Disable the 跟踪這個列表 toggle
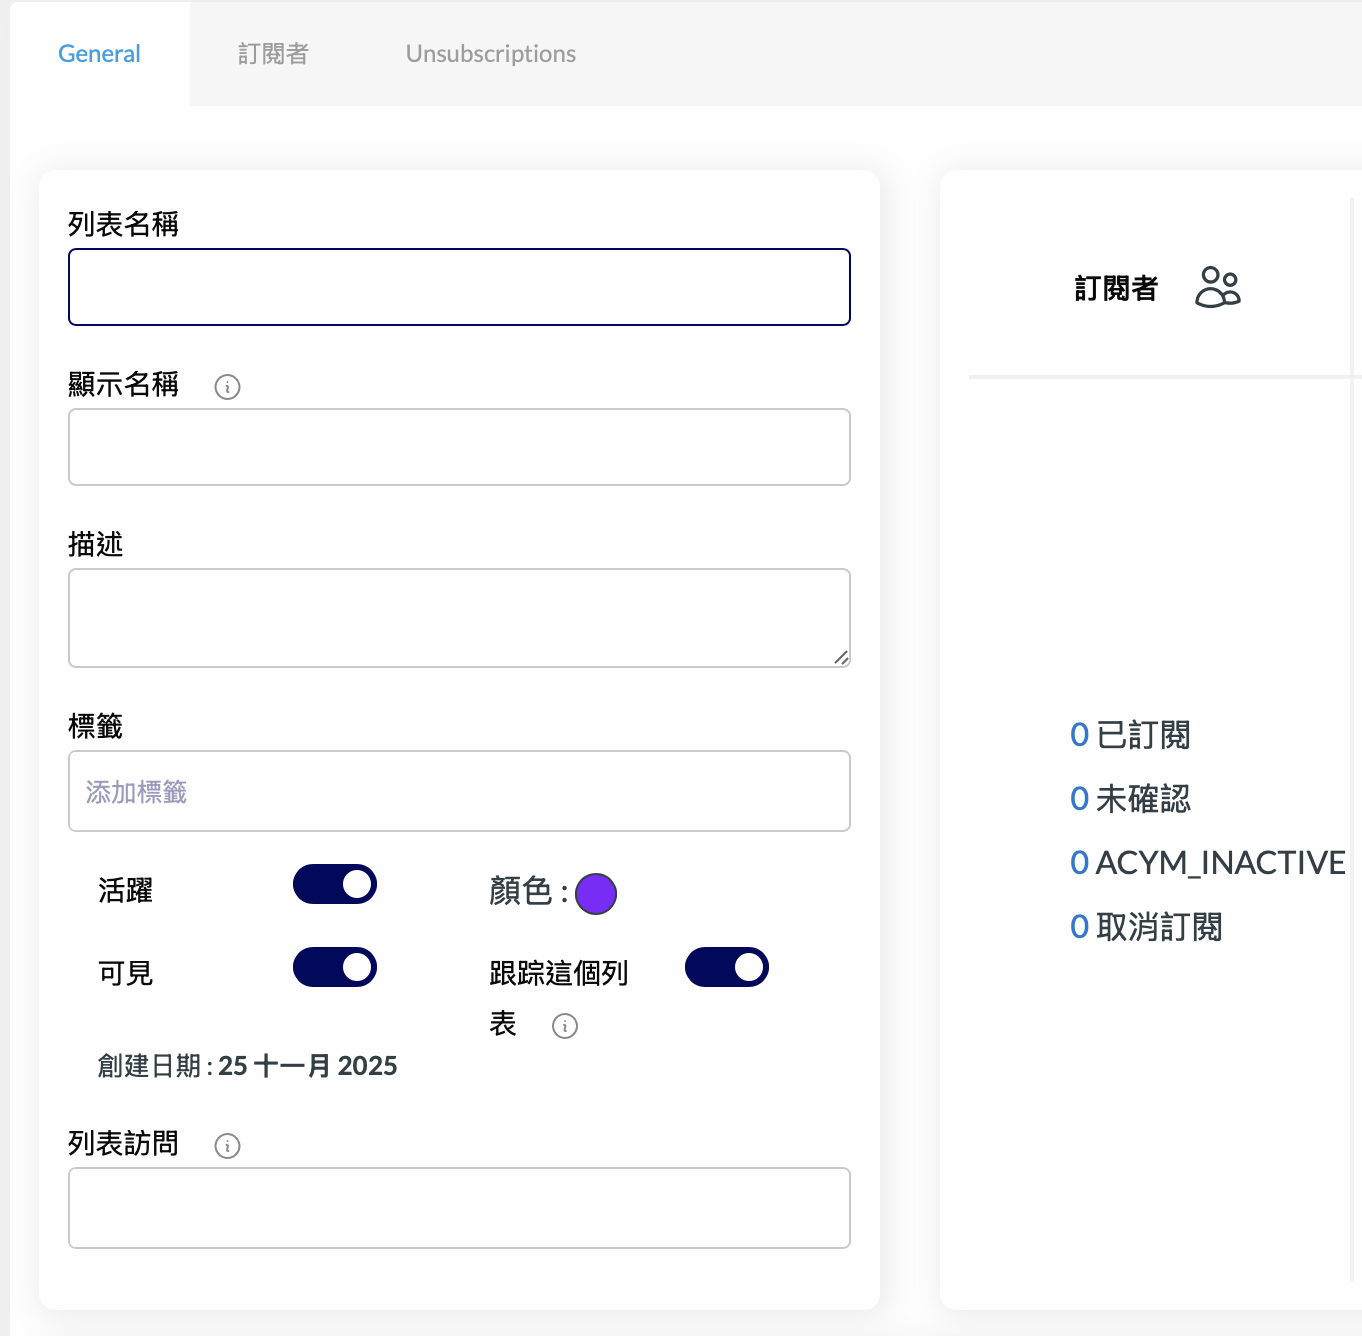 pyautogui.click(x=727, y=967)
